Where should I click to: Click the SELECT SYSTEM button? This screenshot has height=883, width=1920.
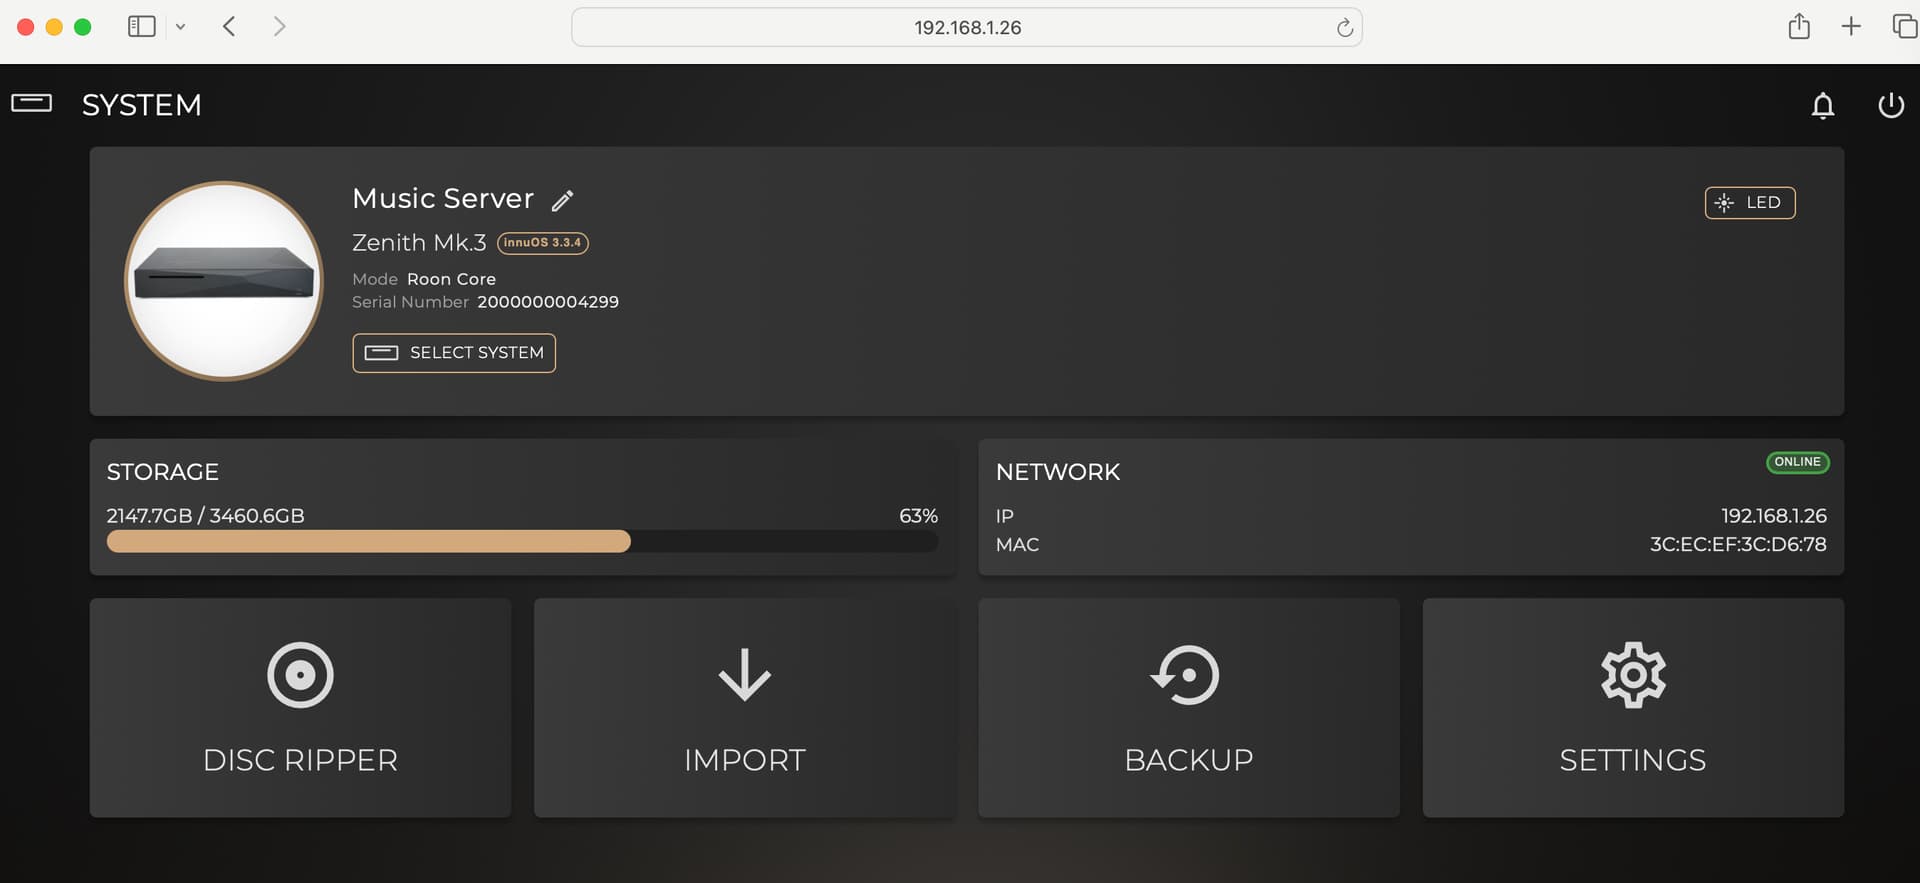[454, 353]
